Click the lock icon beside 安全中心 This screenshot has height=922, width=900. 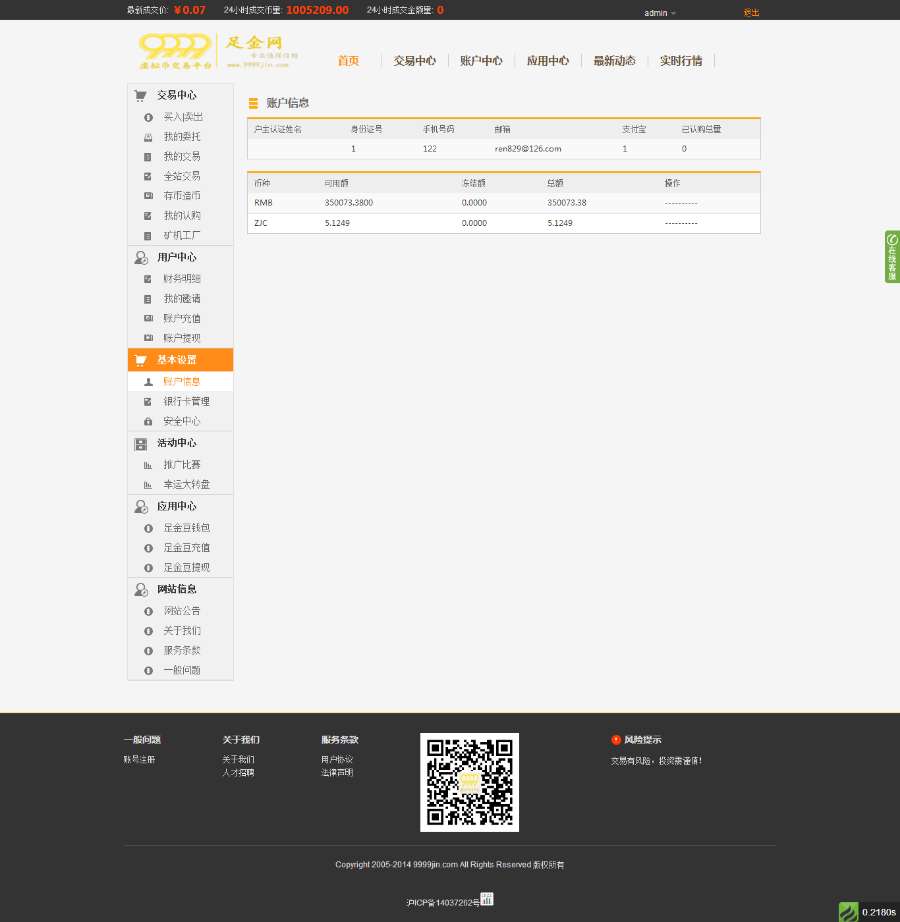pyautogui.click(x=148, y=422)
